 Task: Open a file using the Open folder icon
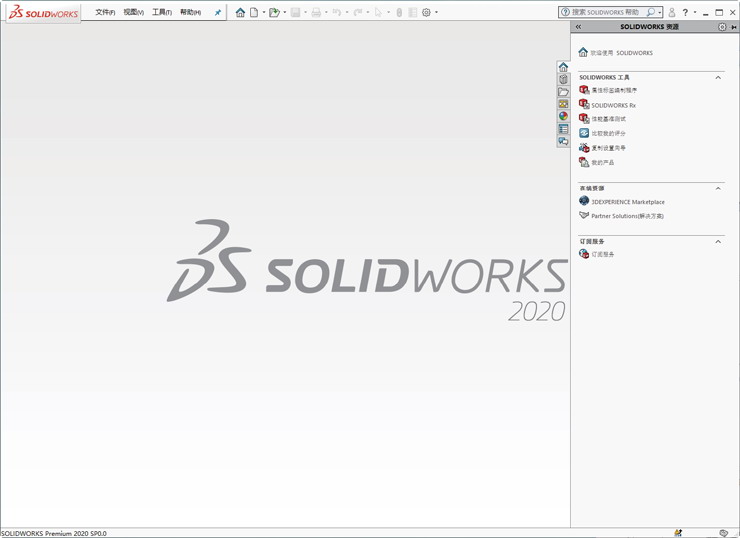point(274,13)
